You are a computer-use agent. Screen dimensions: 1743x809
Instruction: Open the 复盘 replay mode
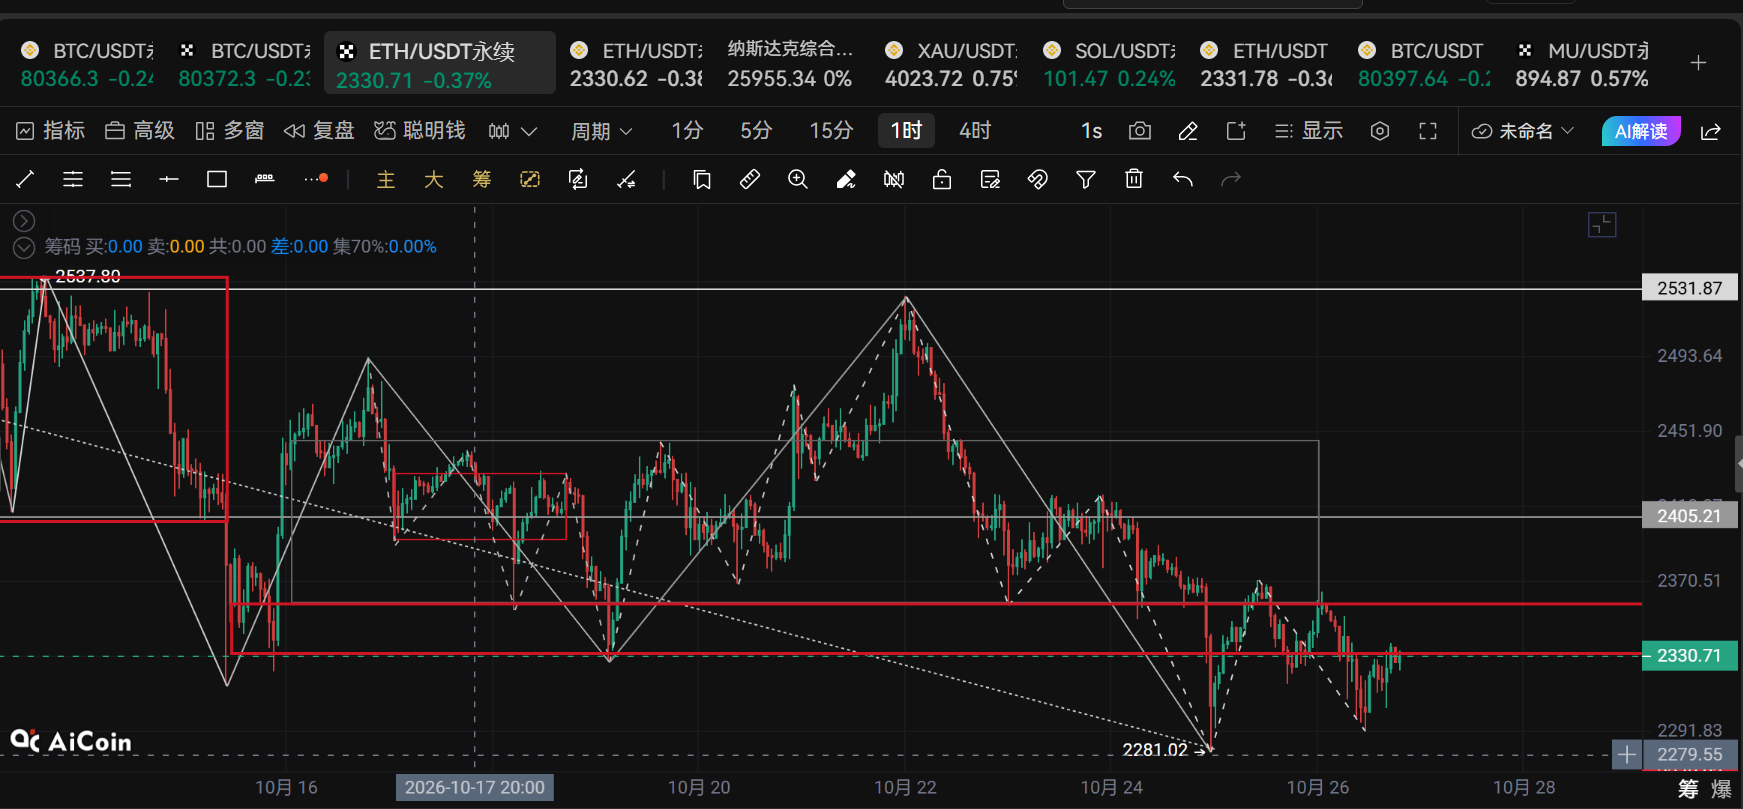pyautogui.click(x=319, y=131)
